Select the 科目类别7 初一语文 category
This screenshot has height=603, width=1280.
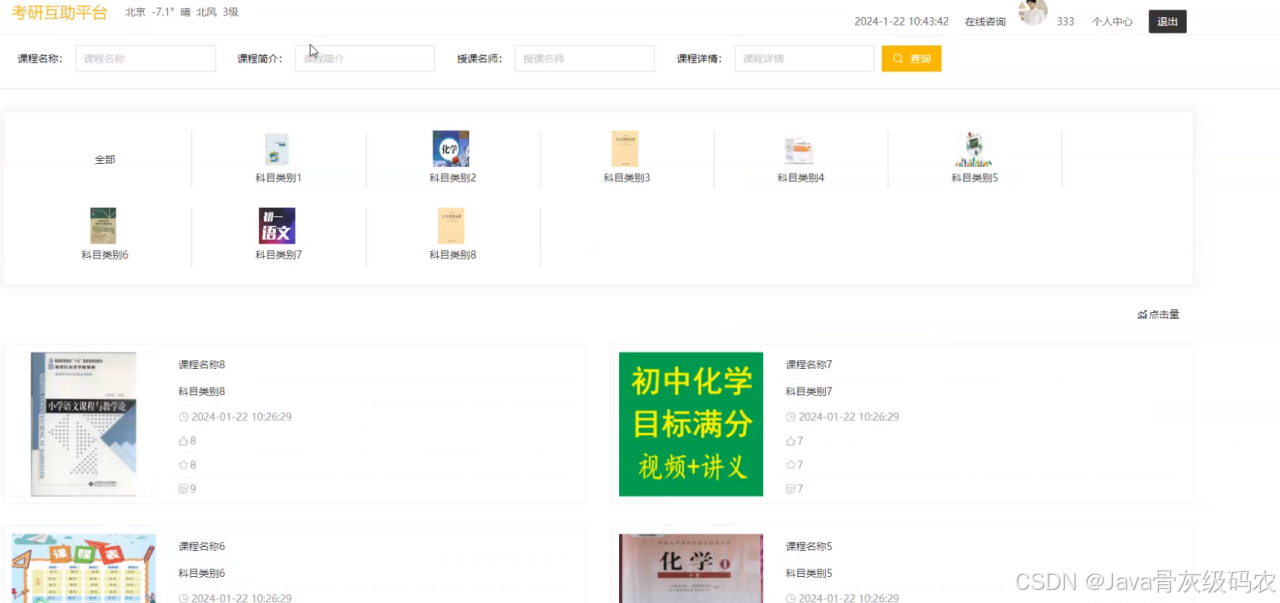276,226
